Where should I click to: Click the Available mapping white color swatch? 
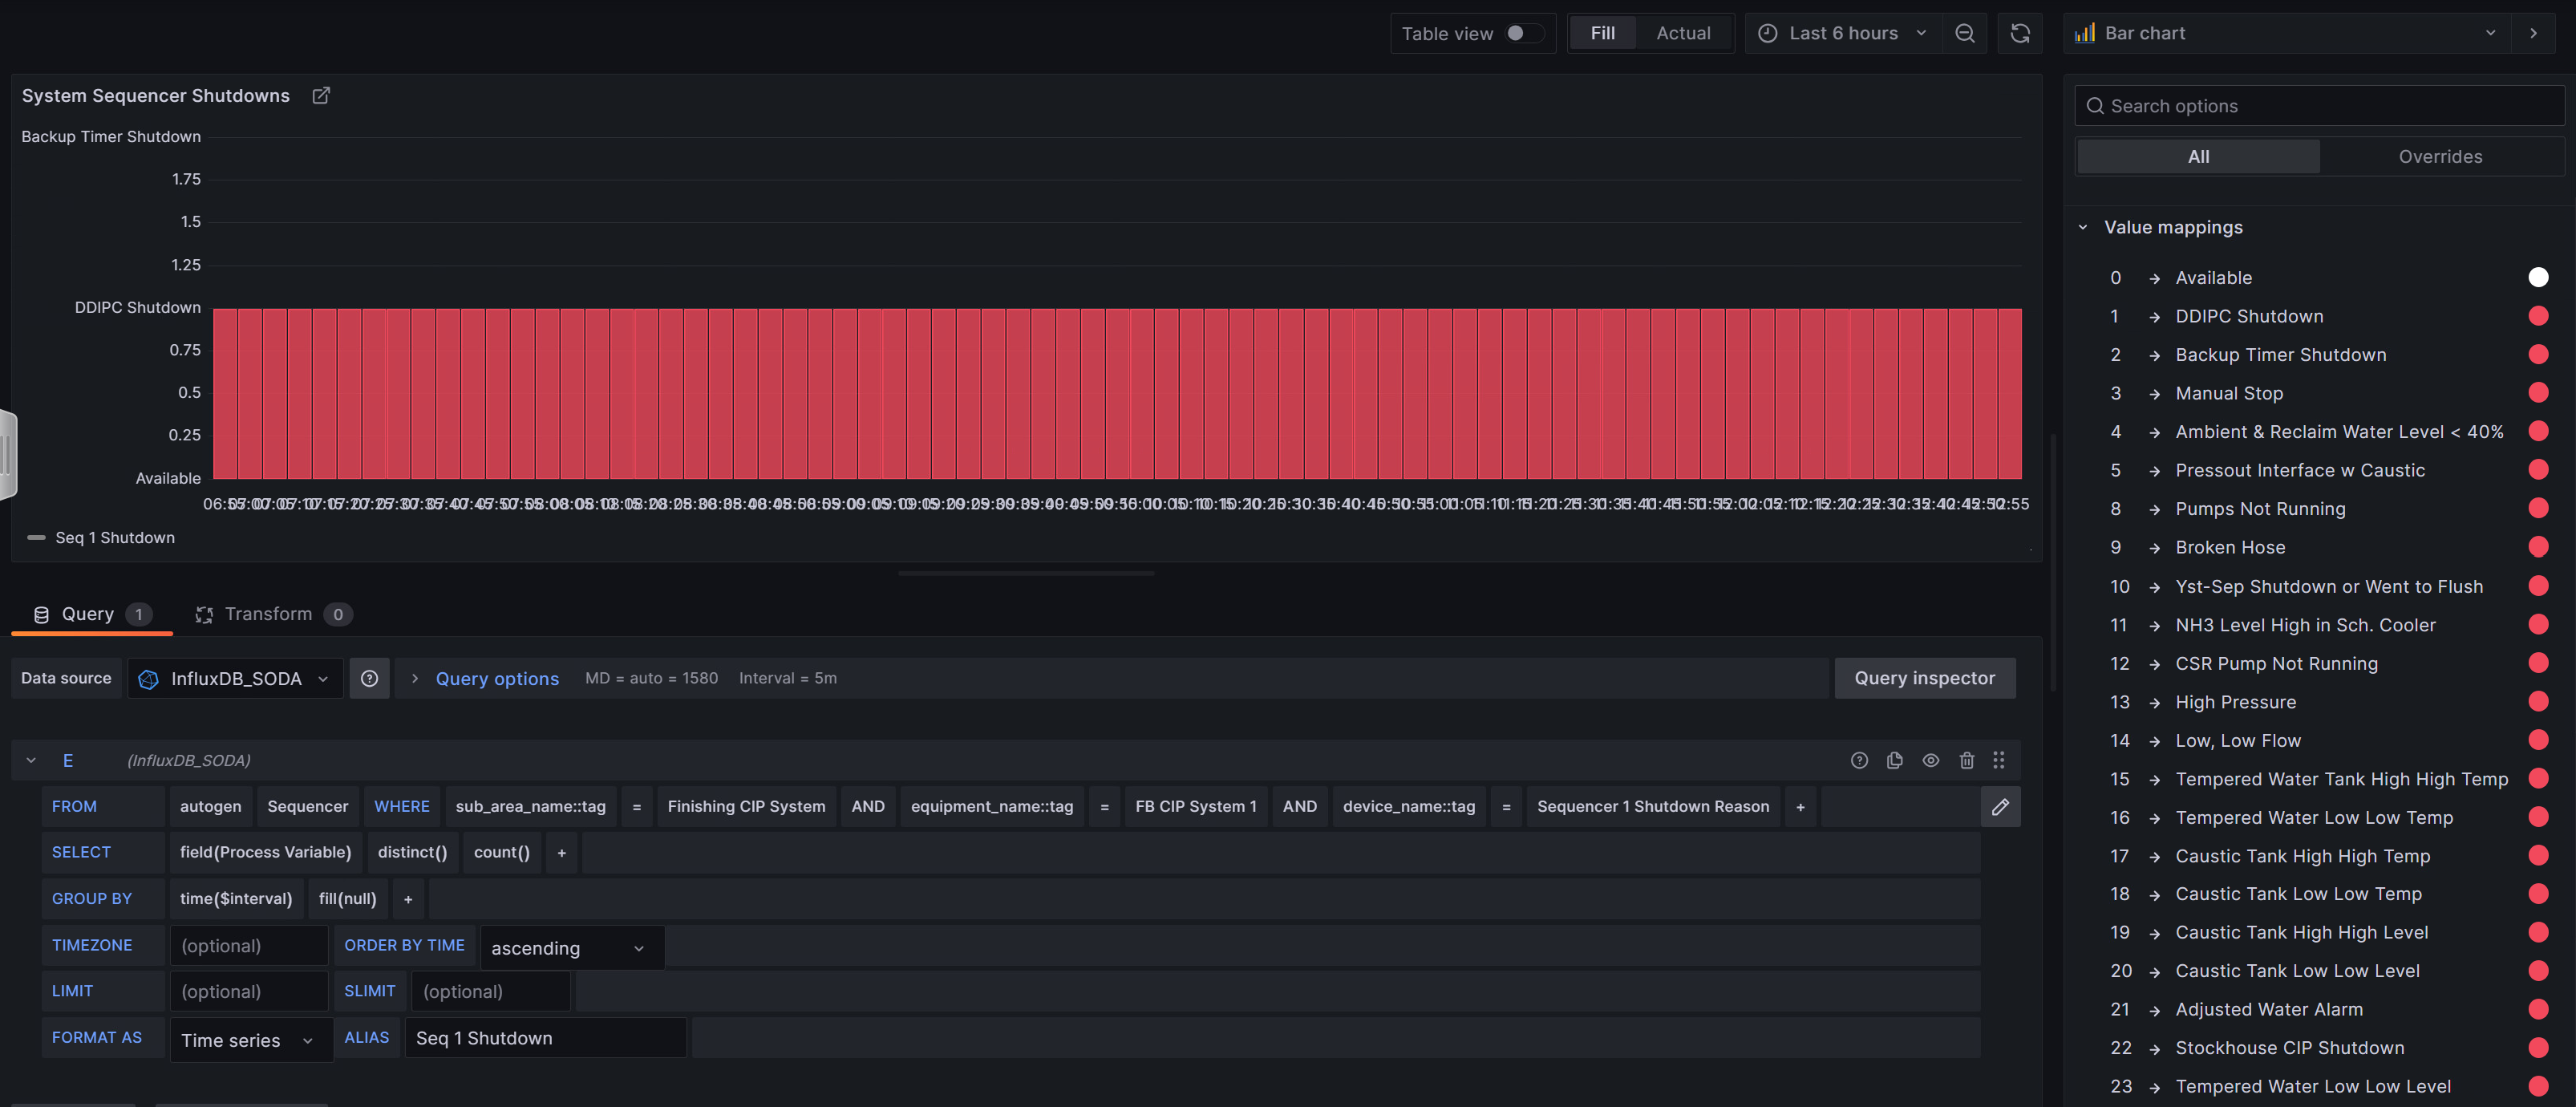click(x=2537, y=277)
